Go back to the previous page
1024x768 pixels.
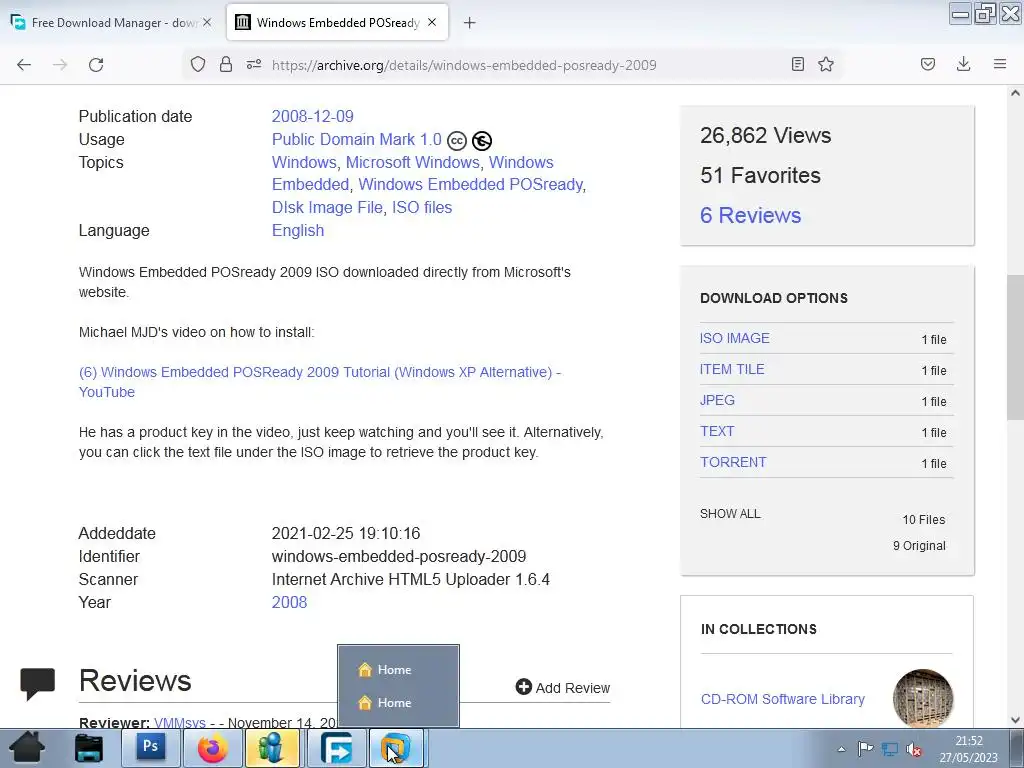[24, 65]
